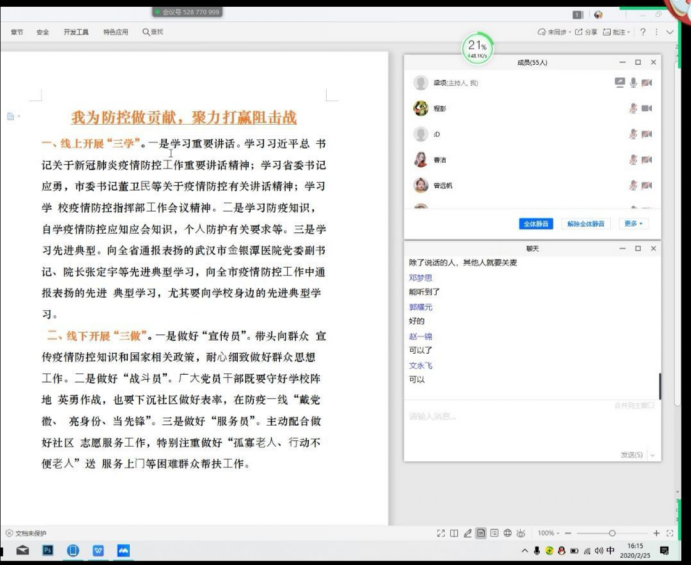This screenshot has height=565, width=692.
Task: Toggle the host's camera icon
Action: (647, 81)
